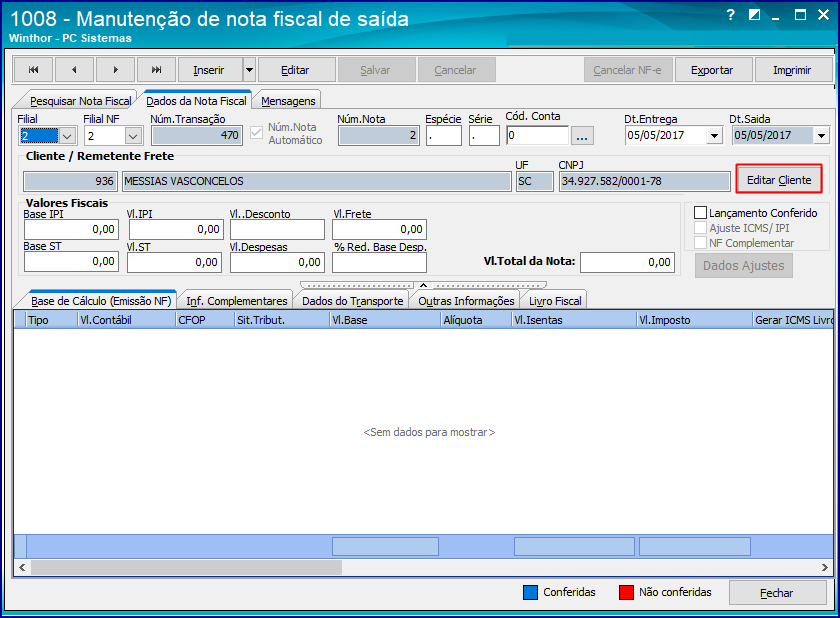Open Outras Informações tab

[466, 301]
